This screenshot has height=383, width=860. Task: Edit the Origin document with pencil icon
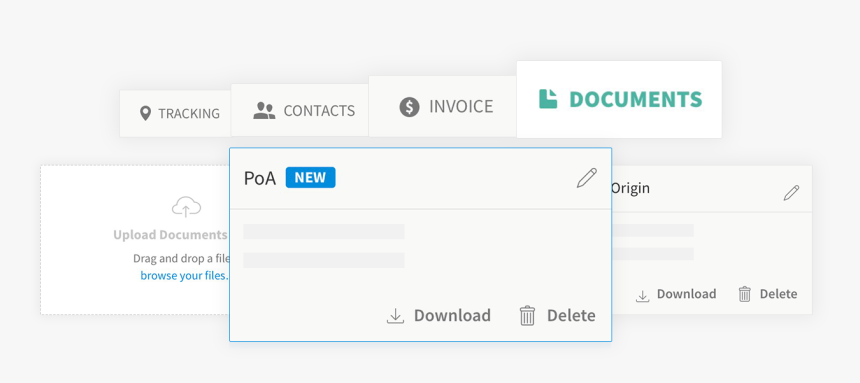(791, 193)
